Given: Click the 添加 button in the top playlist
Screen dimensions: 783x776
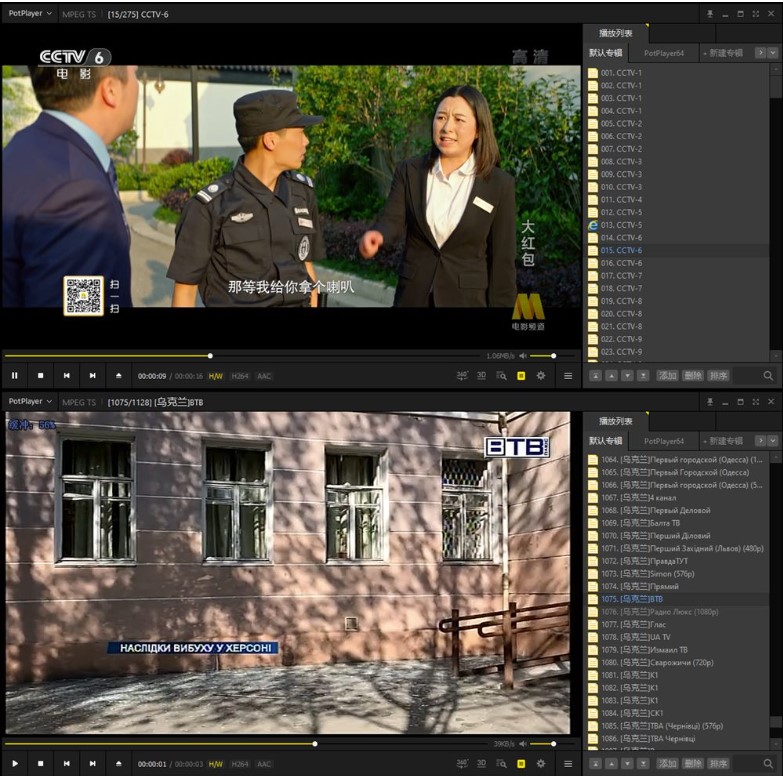Looking at the screenshot, I should [x=667, y=376].
